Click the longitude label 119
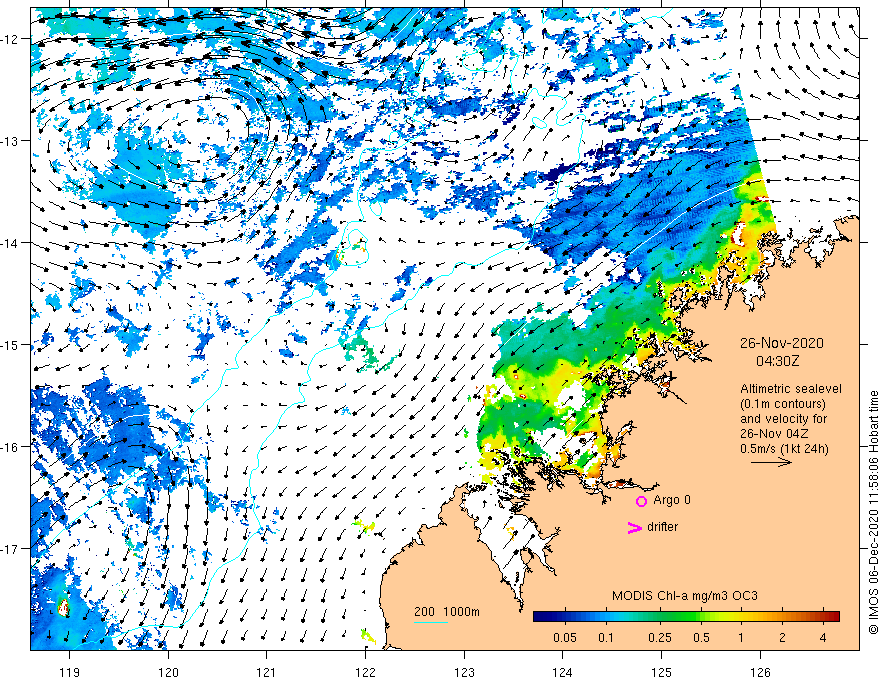 [70, 672]
